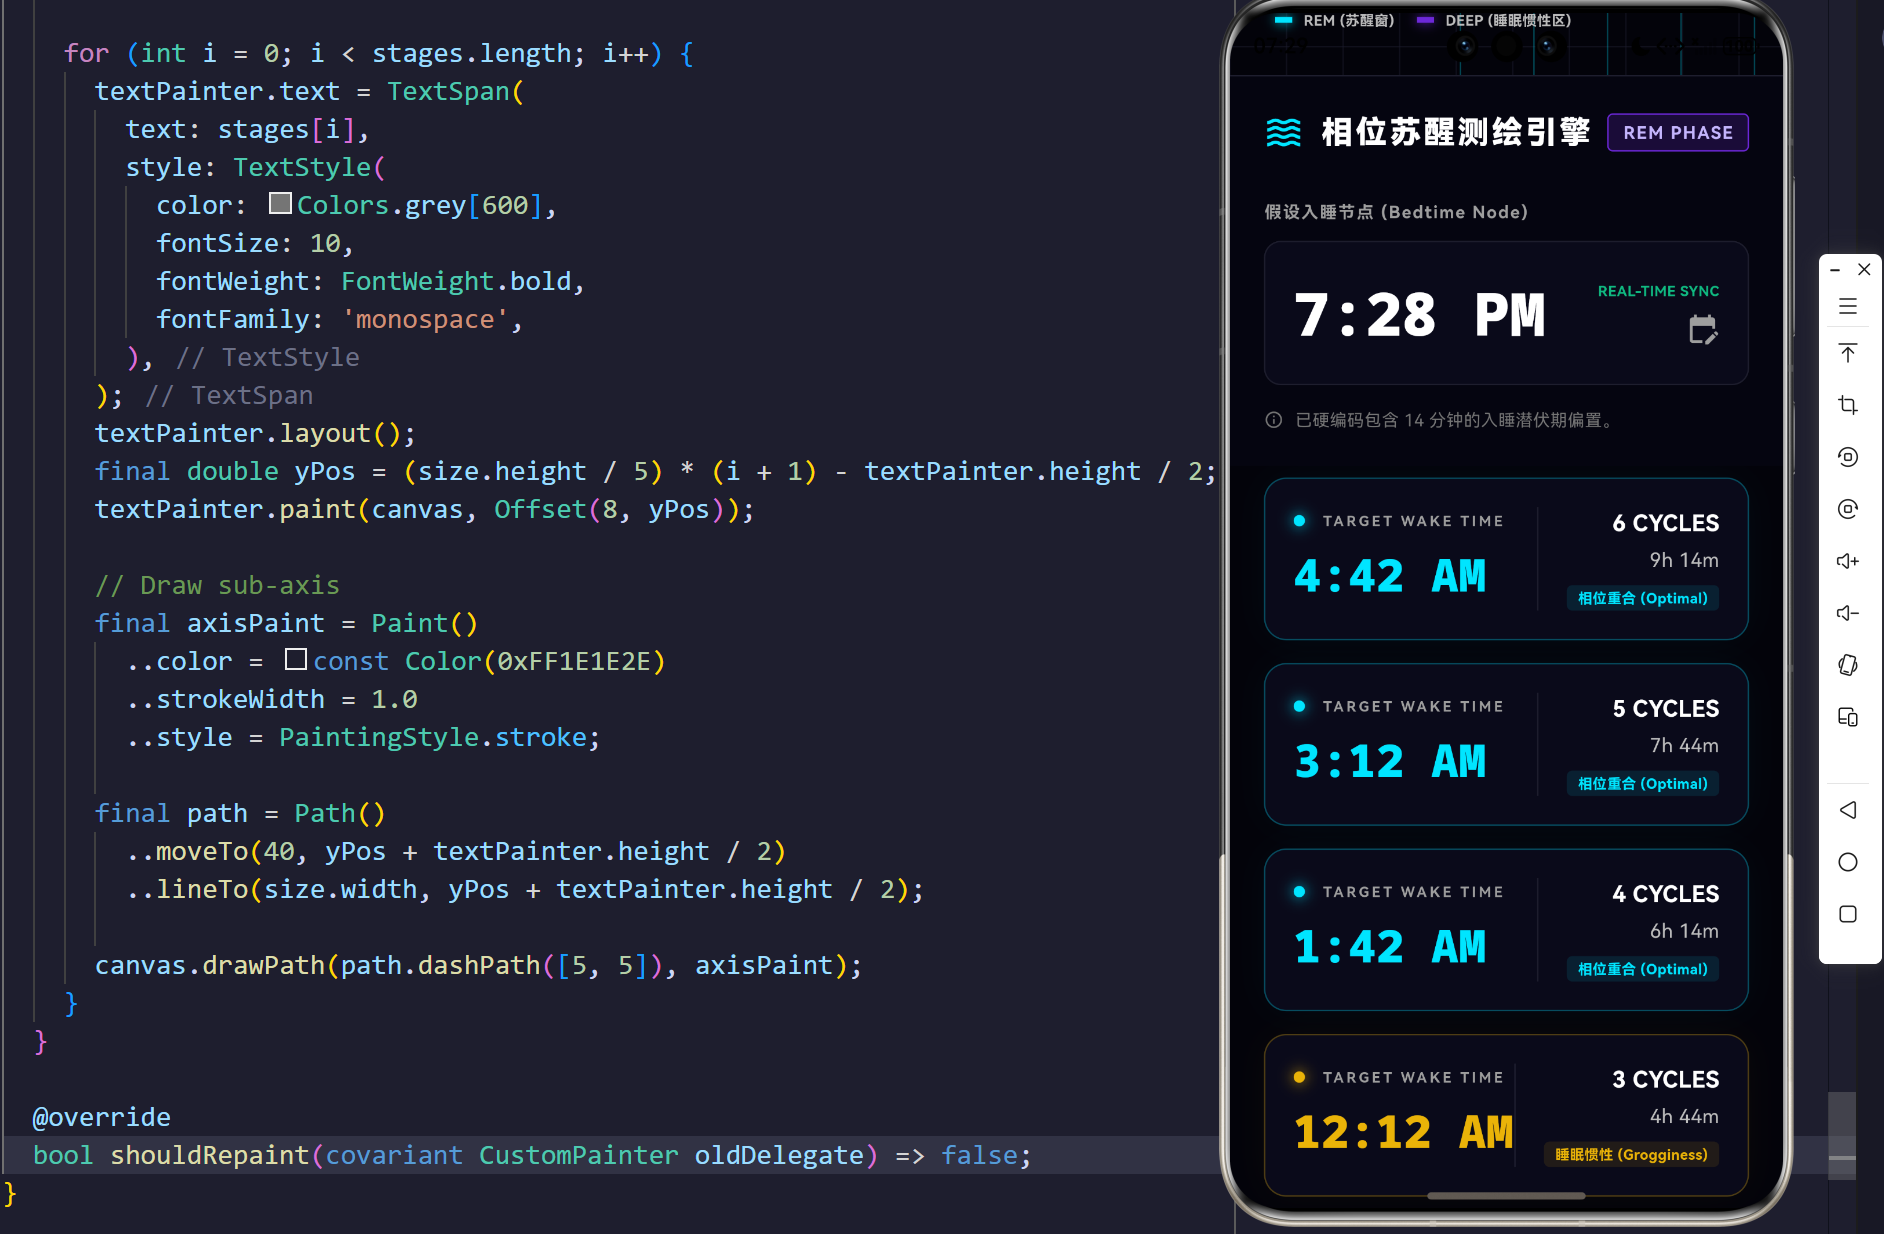The width and height of the screenshot is (1884, 1234).
Task: Click the shake device icon
Action: (1848, 665)
